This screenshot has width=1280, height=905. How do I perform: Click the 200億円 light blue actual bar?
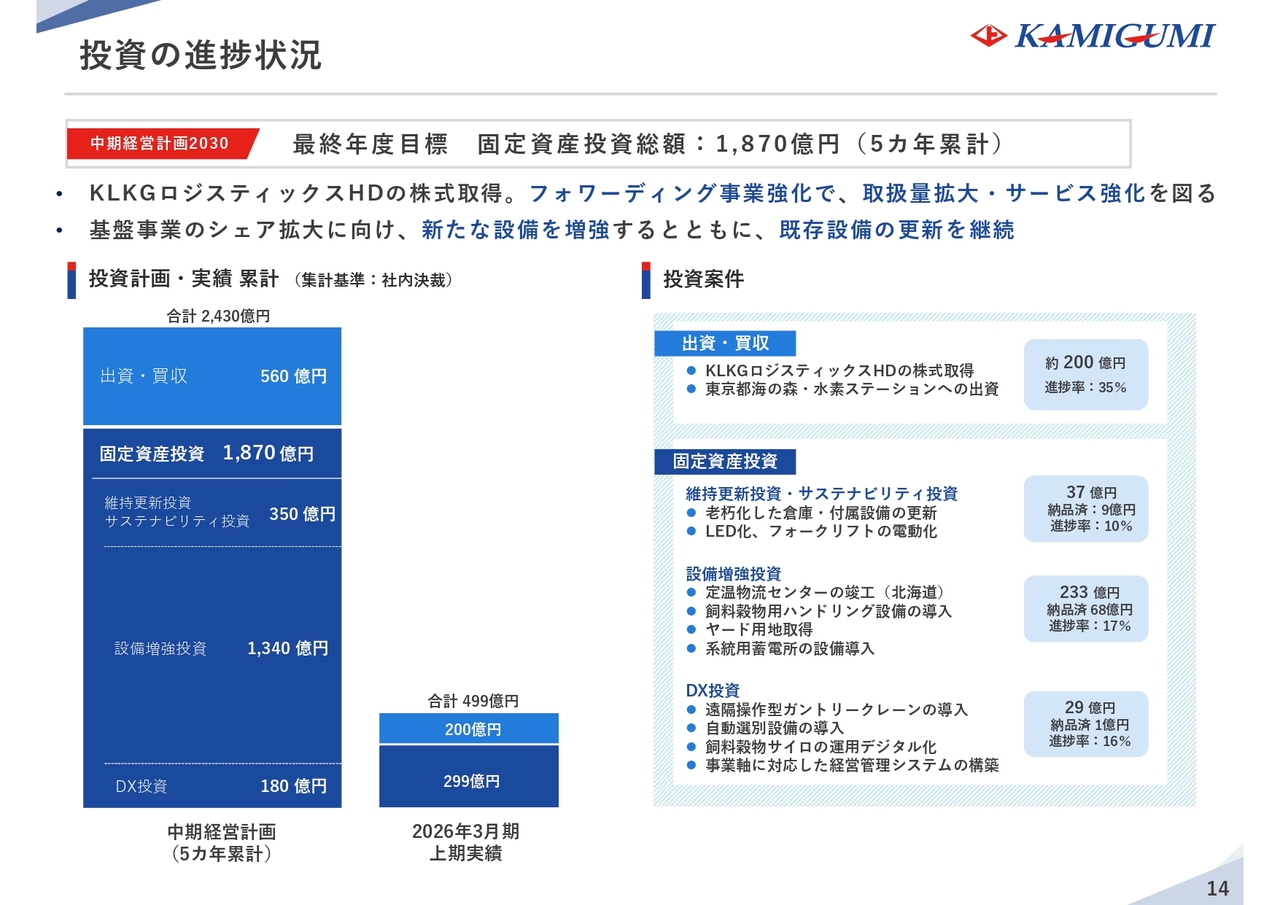469,729
